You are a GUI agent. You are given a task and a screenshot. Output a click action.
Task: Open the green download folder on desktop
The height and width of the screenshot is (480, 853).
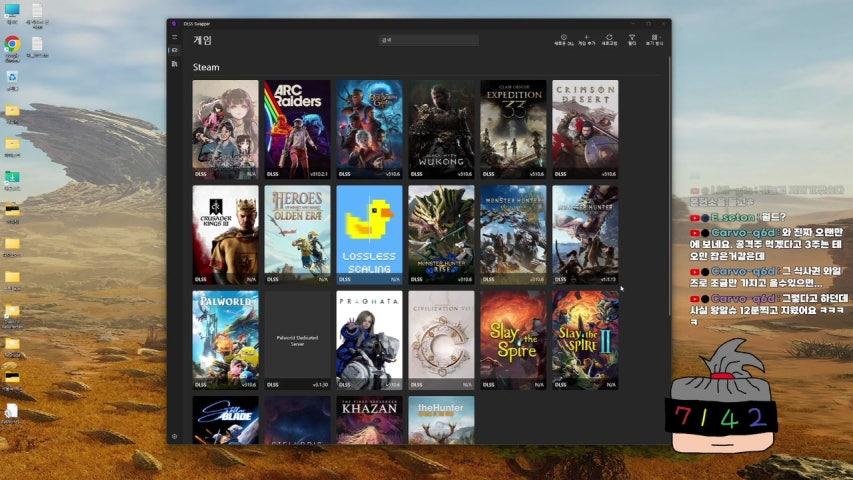point(12,180)
